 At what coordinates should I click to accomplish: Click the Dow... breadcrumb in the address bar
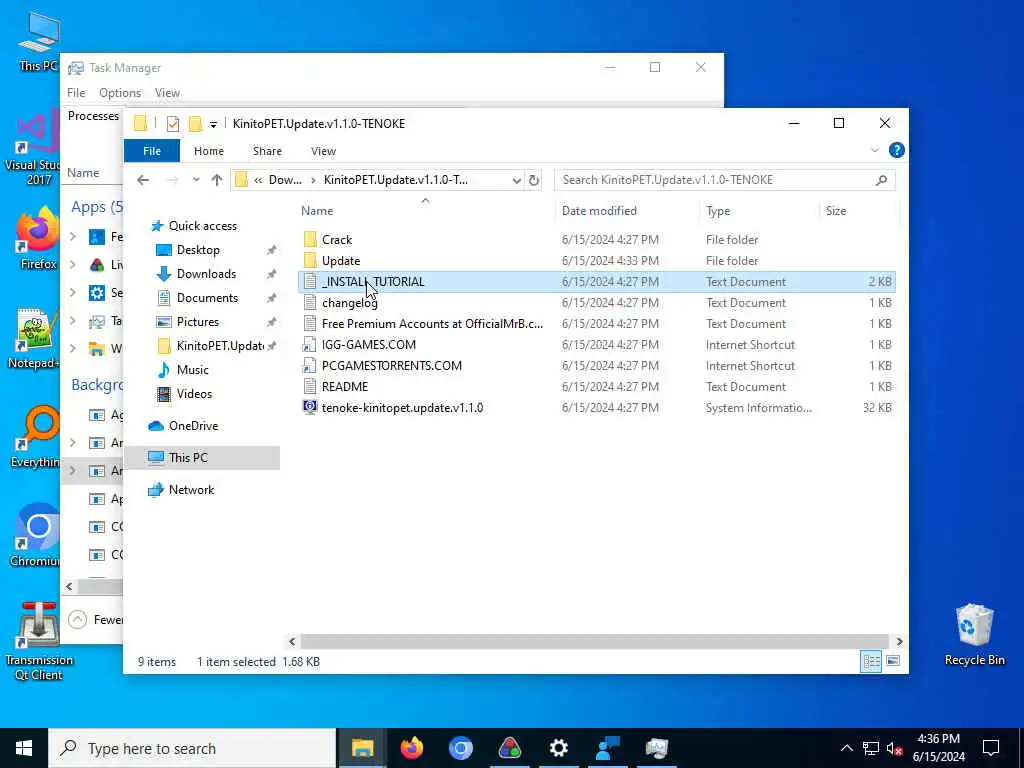[285, 180]
